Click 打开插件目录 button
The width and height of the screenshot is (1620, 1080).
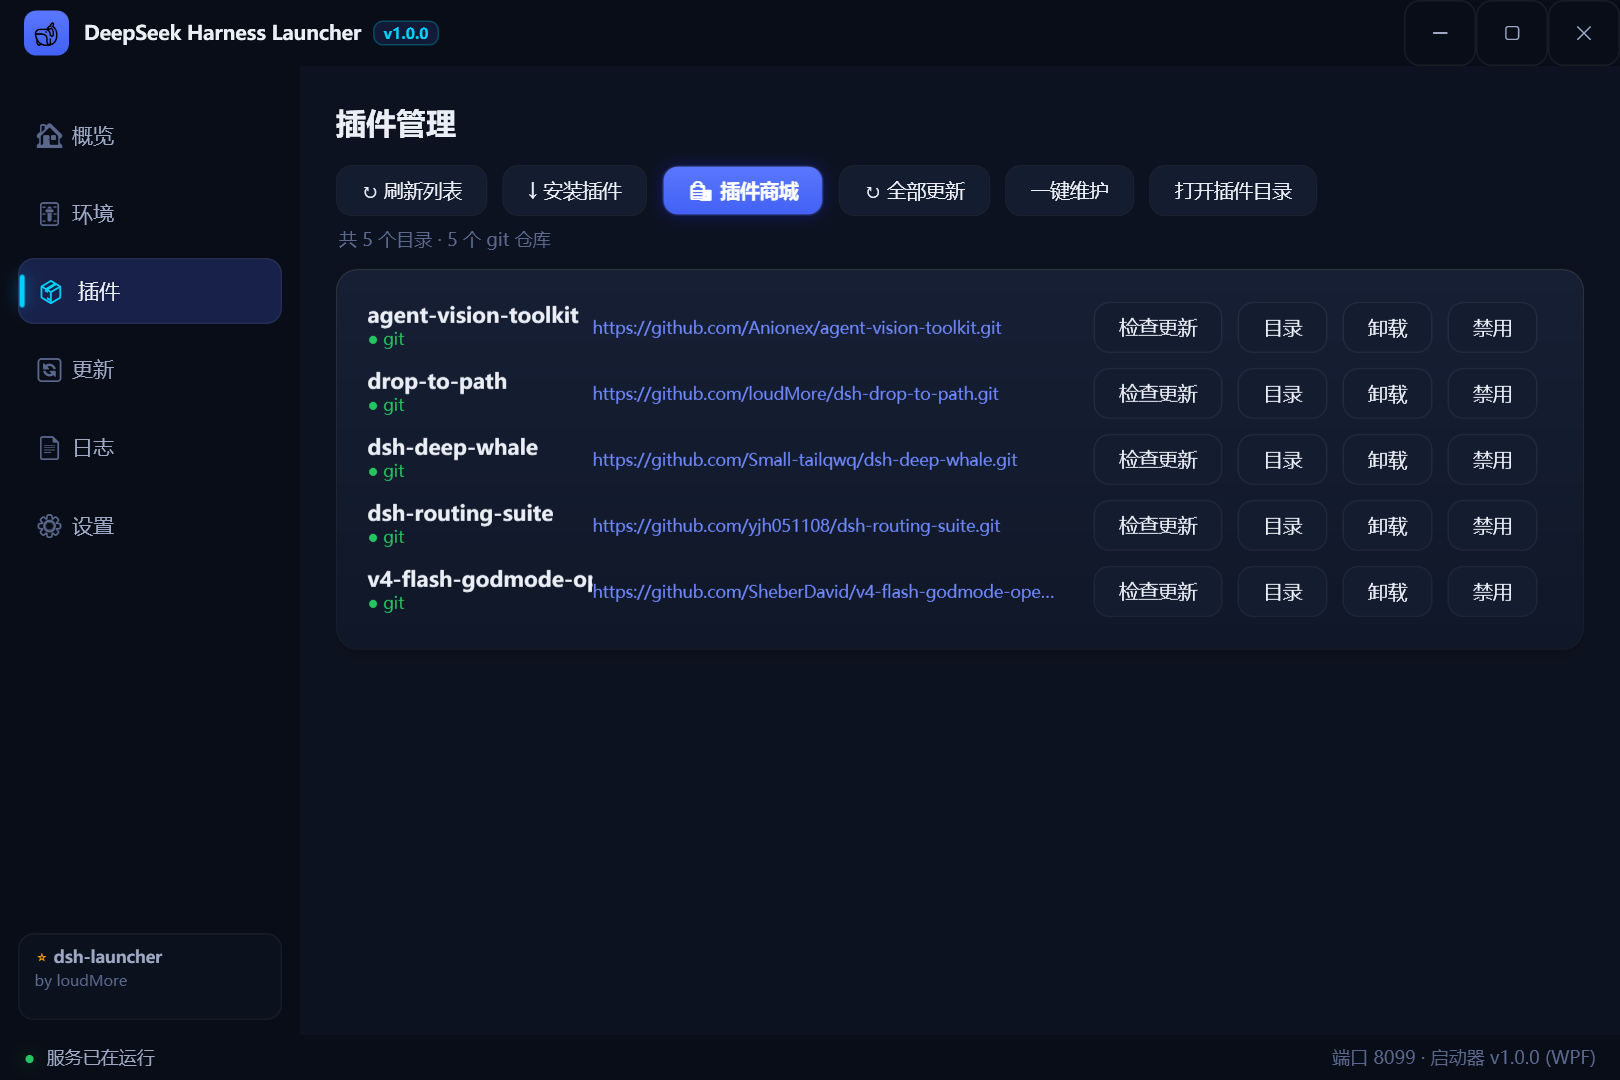click(x=1233, y=190)
